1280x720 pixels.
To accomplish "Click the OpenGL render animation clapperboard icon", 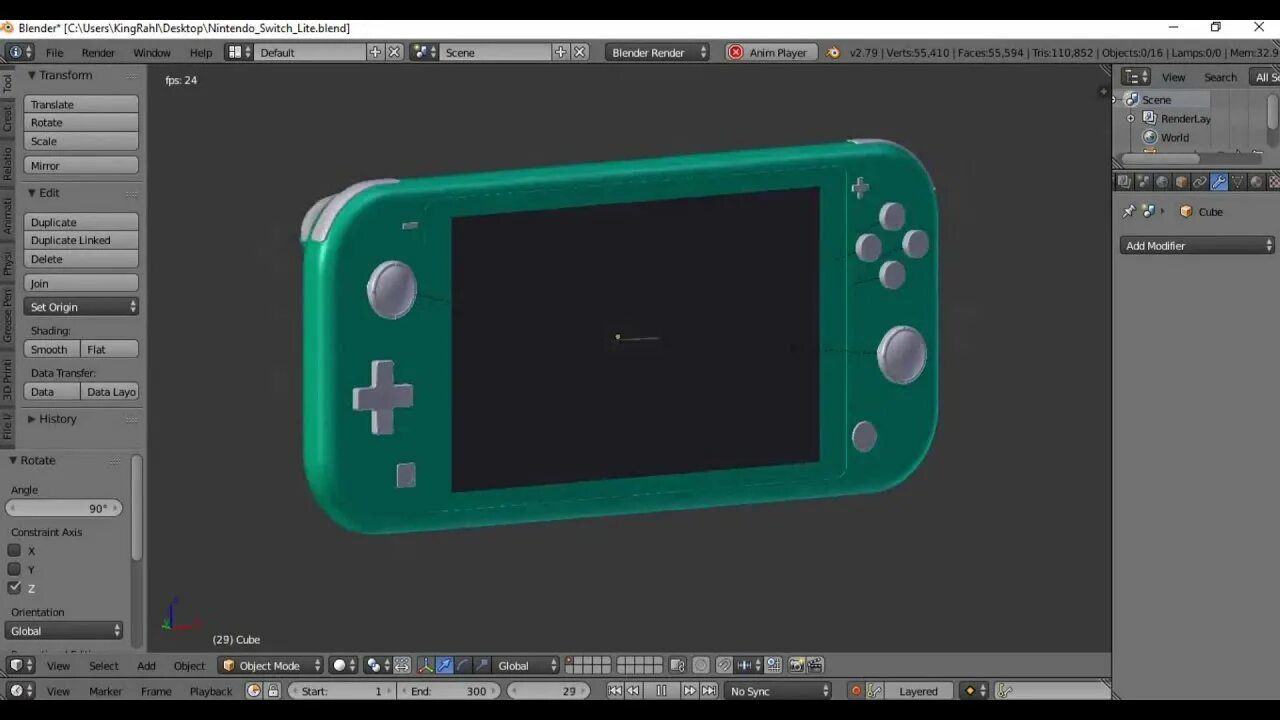I will pyautogui.click(x=815, y=665).
